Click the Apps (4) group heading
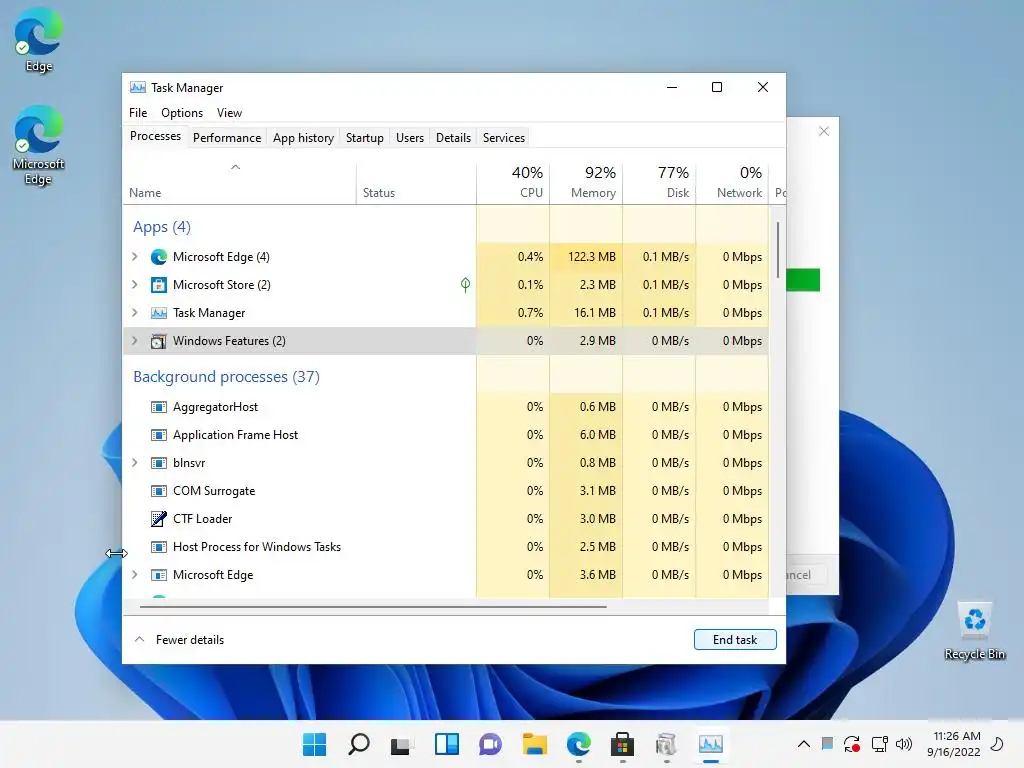Screen dimensions: 1024x768 click(x=162, y=227)
